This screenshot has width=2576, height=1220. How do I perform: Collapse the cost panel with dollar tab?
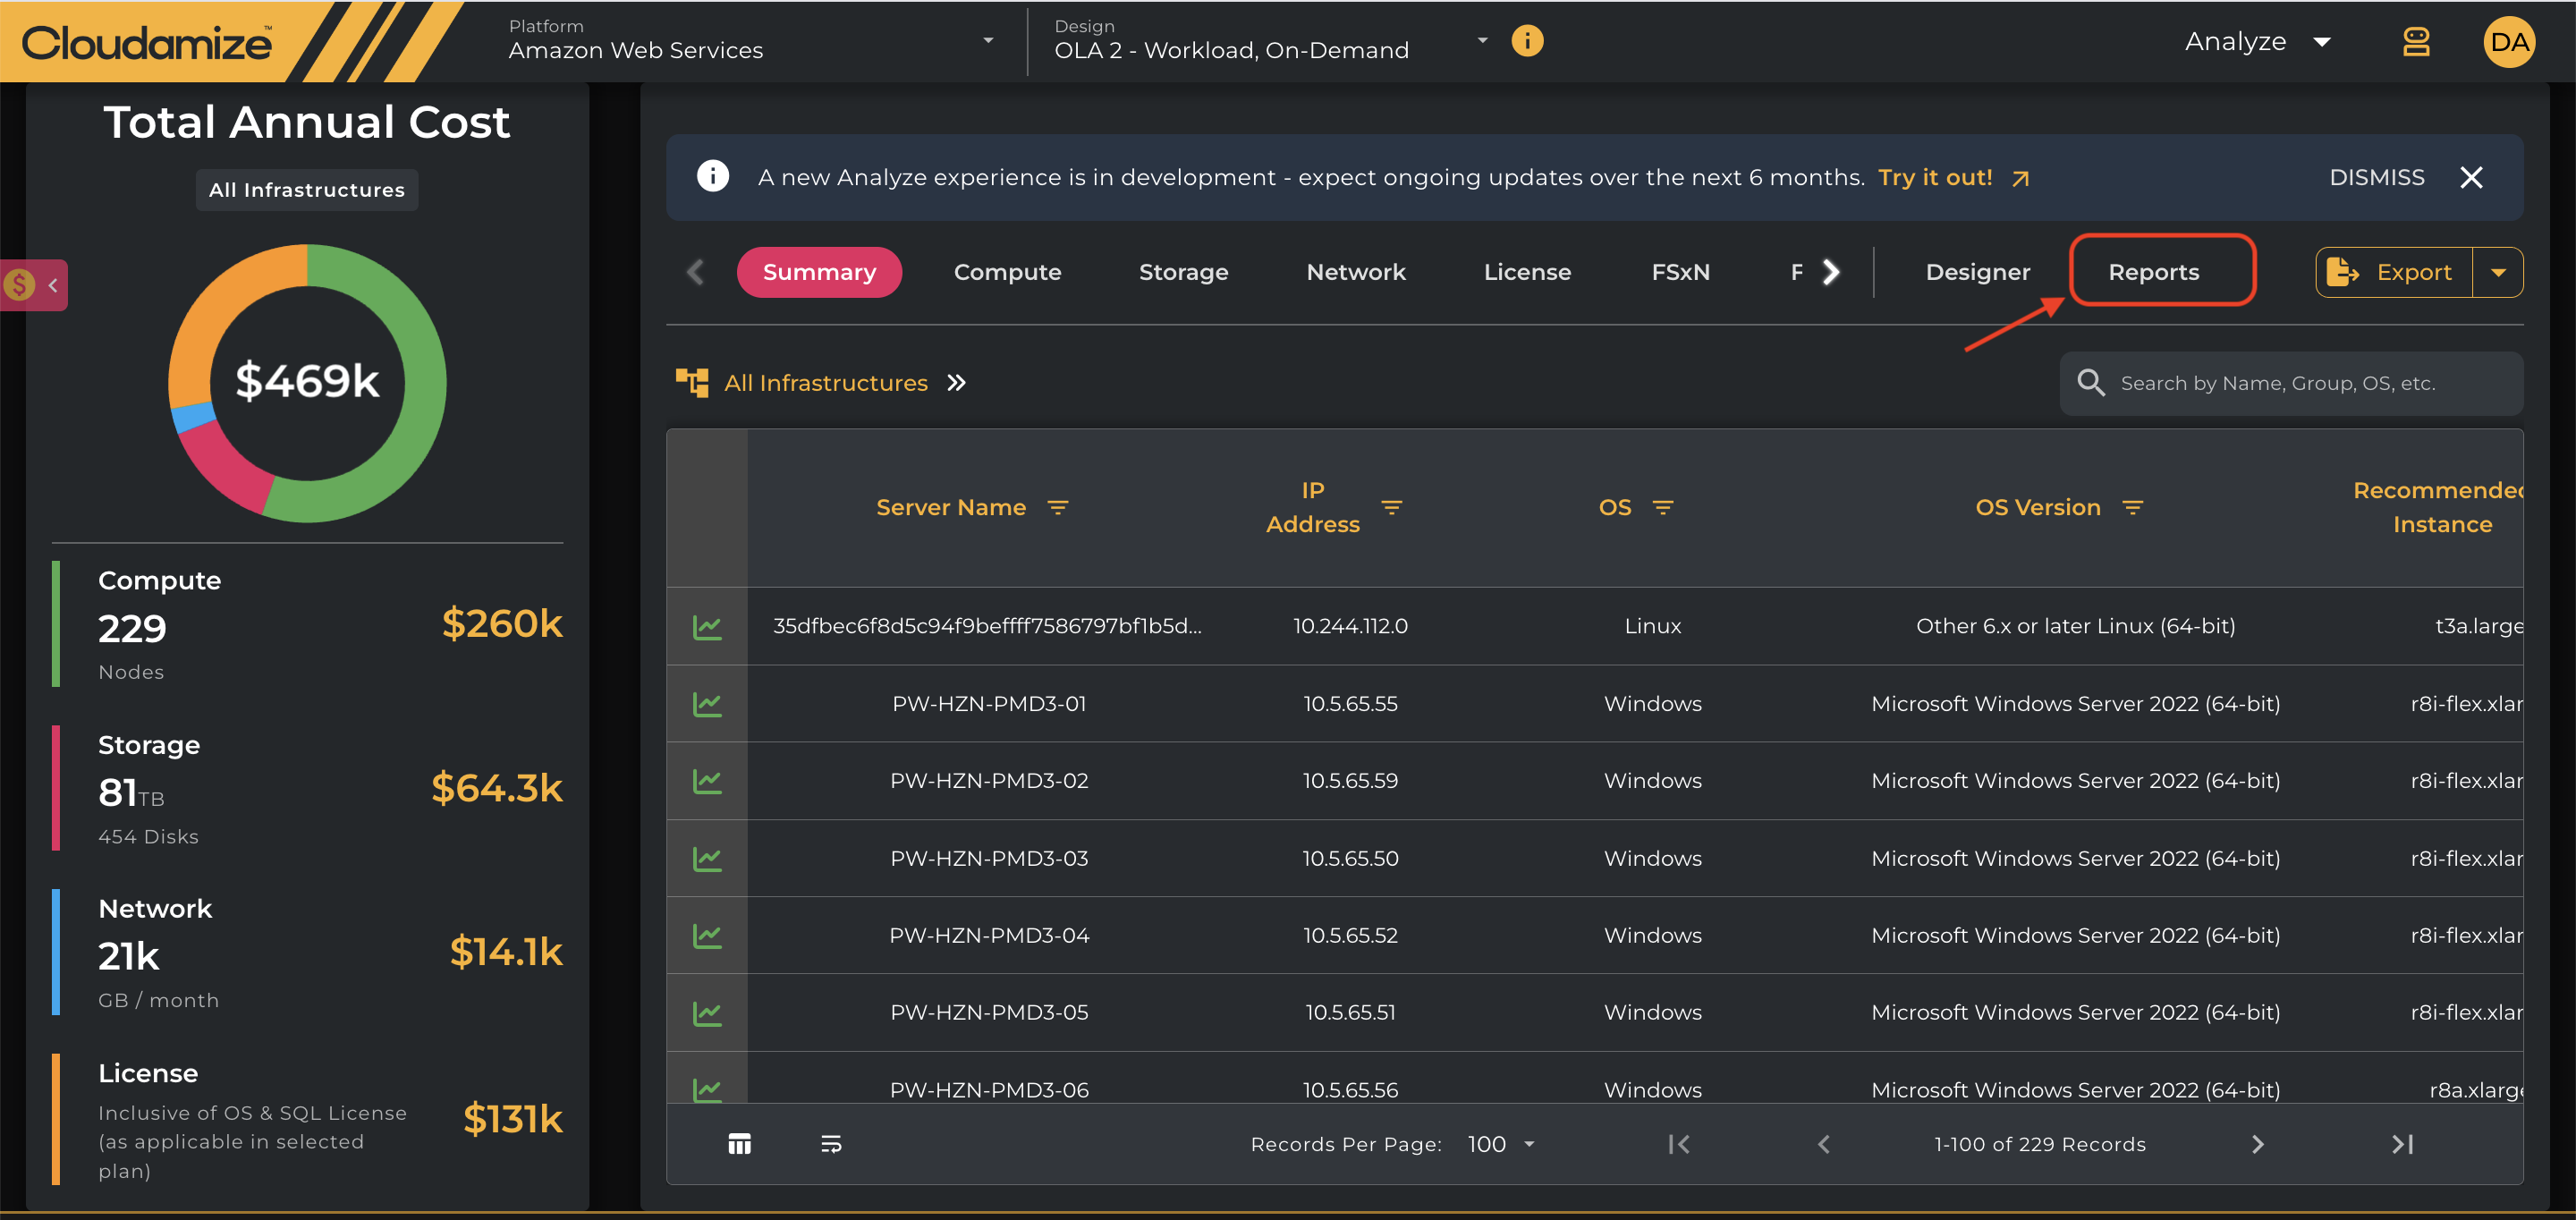coord(34,285)
